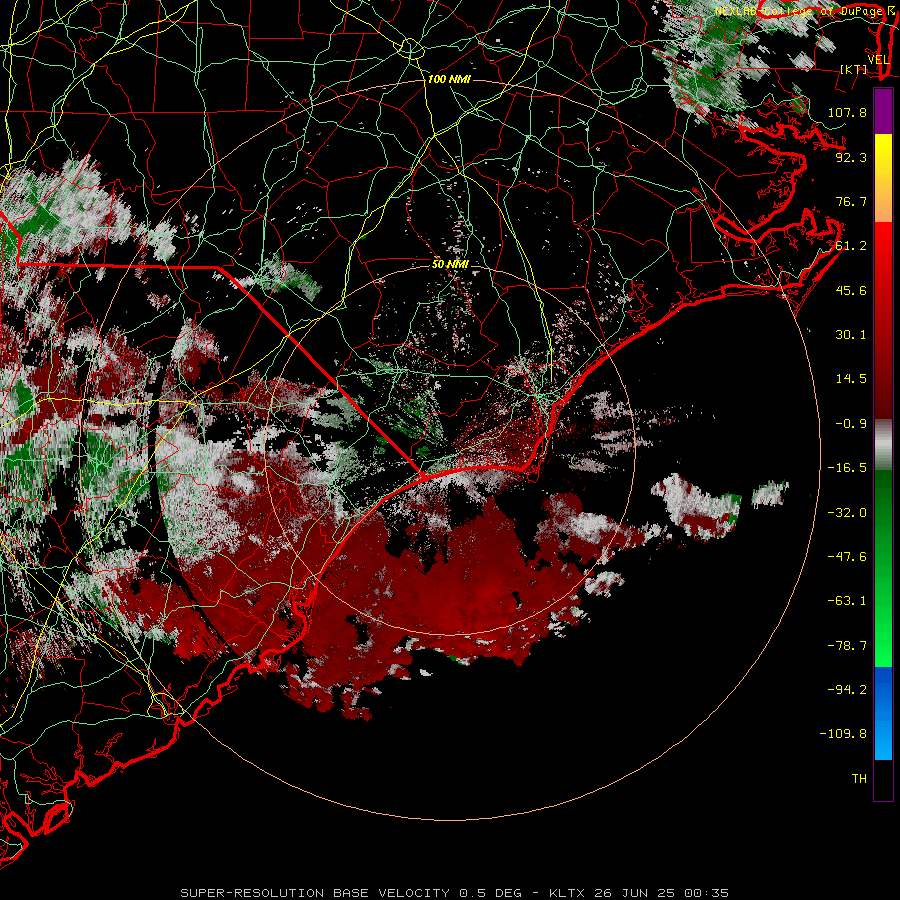This screenshot has height=900, width=900.
Task: Select the -78.7 legend value
Action: 847,646
